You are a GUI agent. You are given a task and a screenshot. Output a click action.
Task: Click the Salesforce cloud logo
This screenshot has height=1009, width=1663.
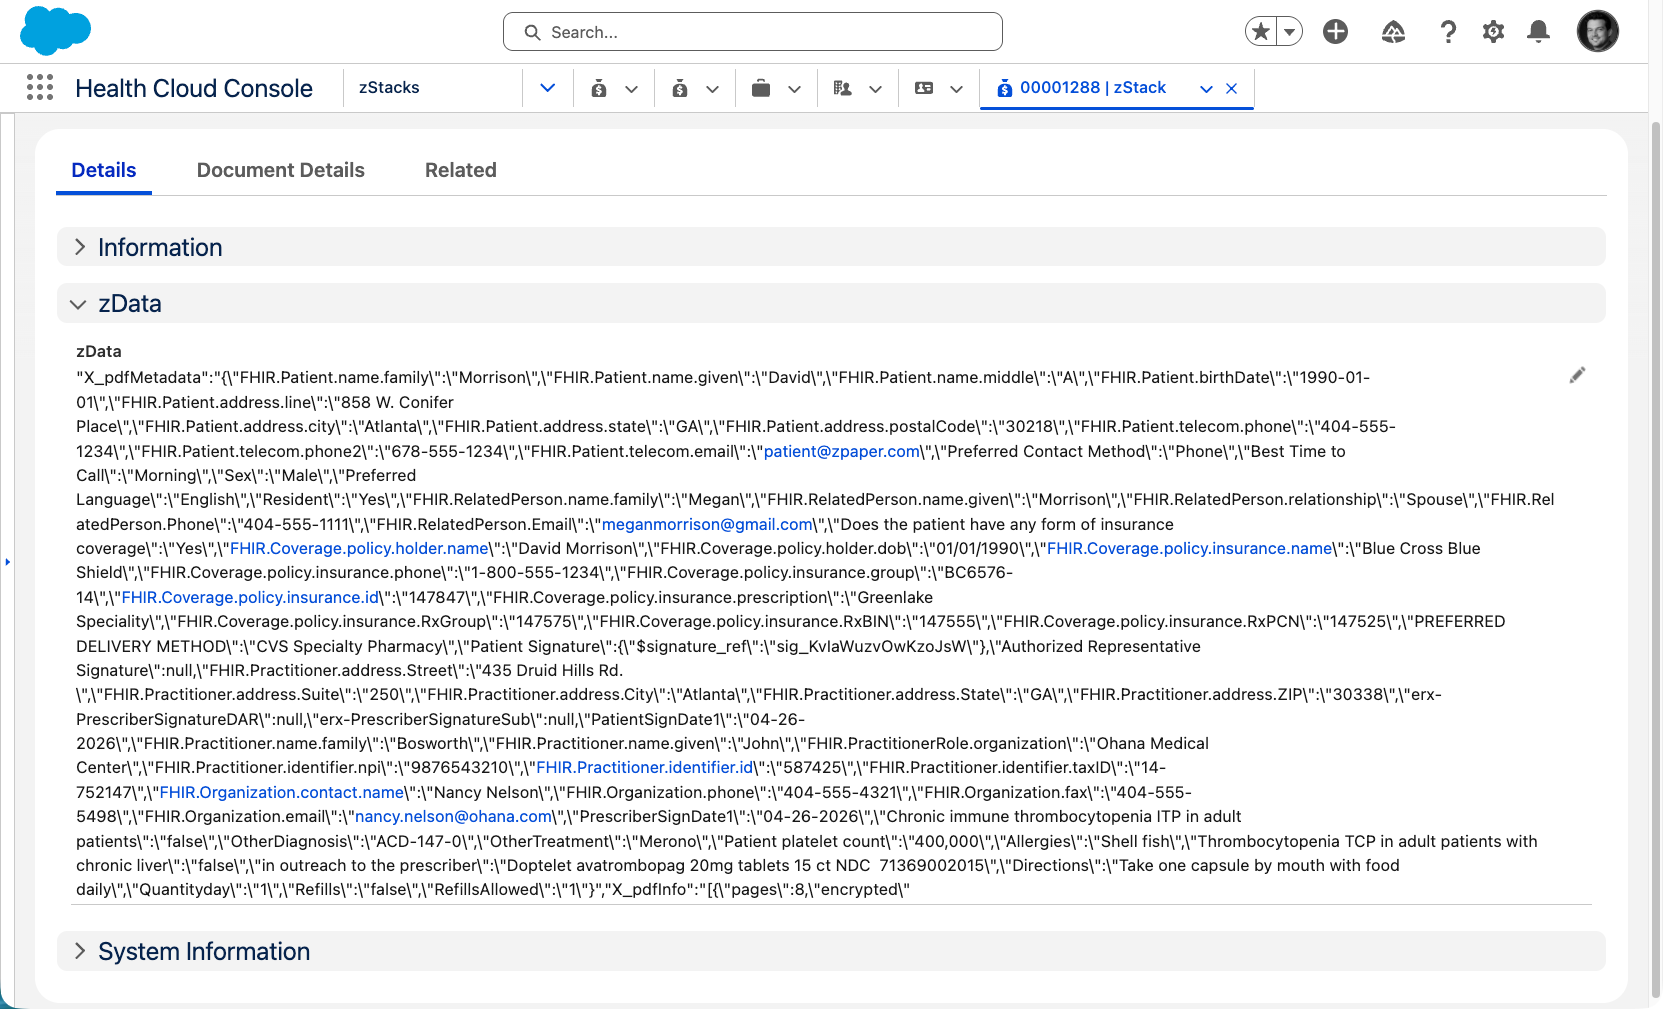56,30
